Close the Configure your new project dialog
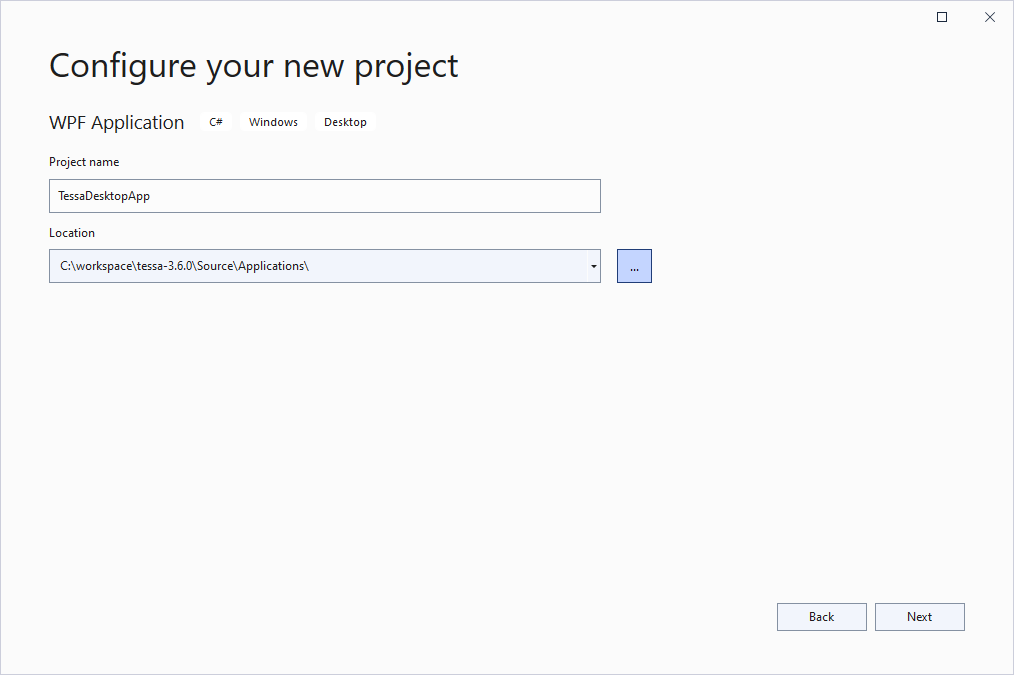1014x675 pixels. coord(990,17)
